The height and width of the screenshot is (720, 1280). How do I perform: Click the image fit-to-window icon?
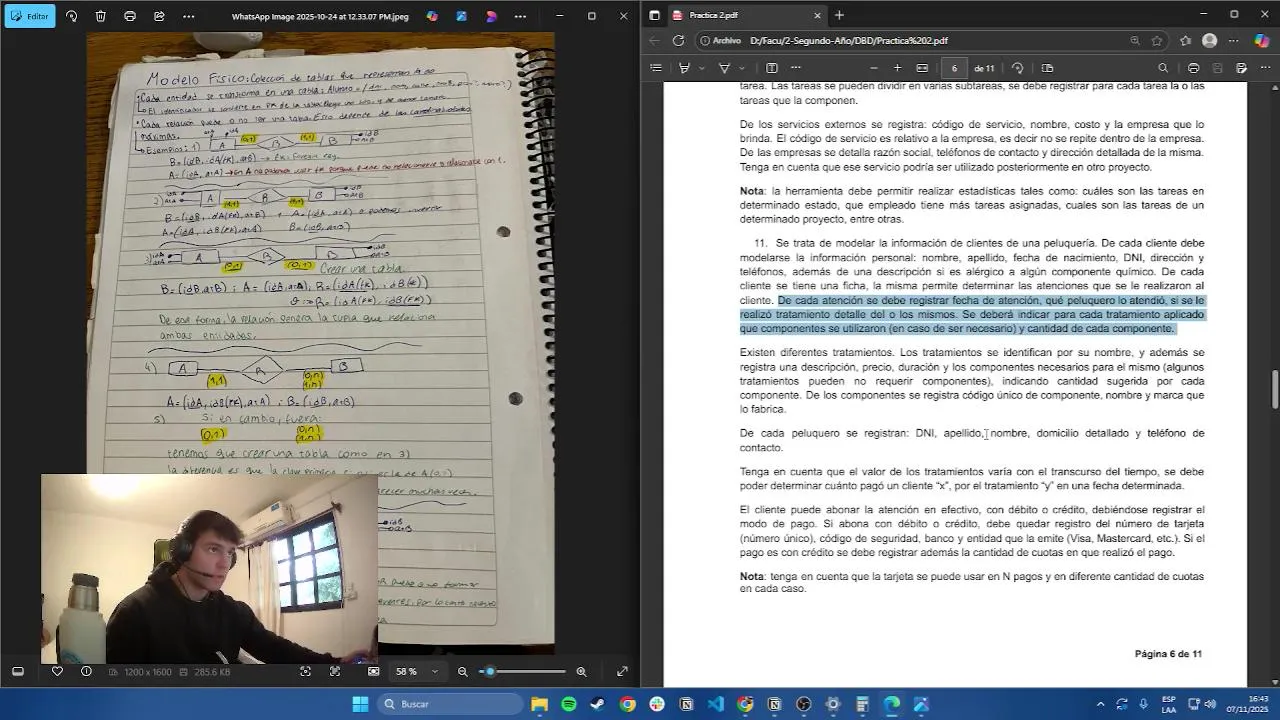tap(335, 671)
